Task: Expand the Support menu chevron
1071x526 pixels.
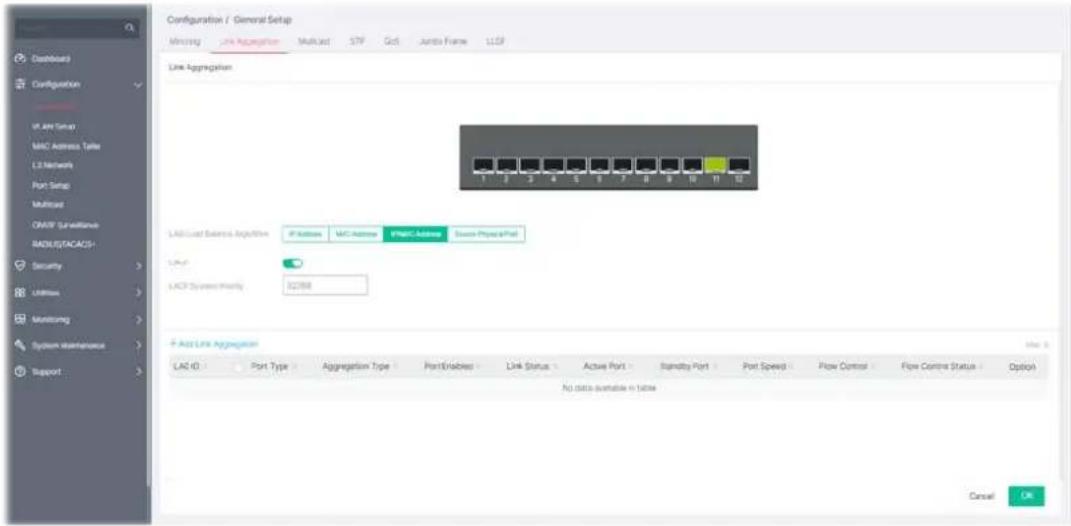Action: (139, 372)
